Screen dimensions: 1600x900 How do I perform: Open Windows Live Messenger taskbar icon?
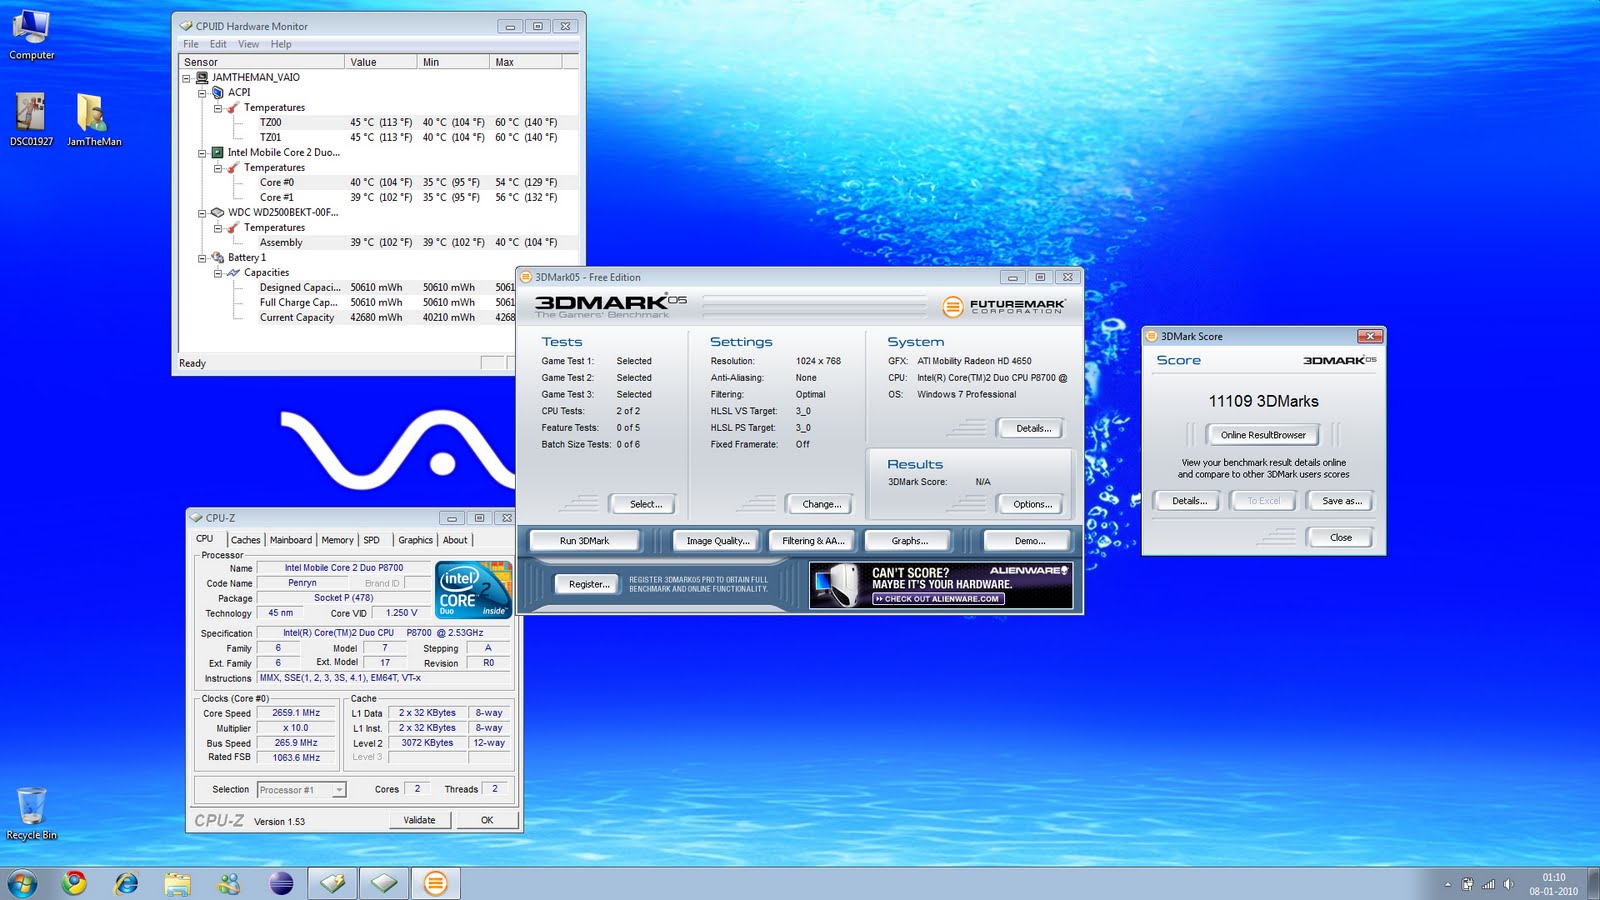coord(230,883)
